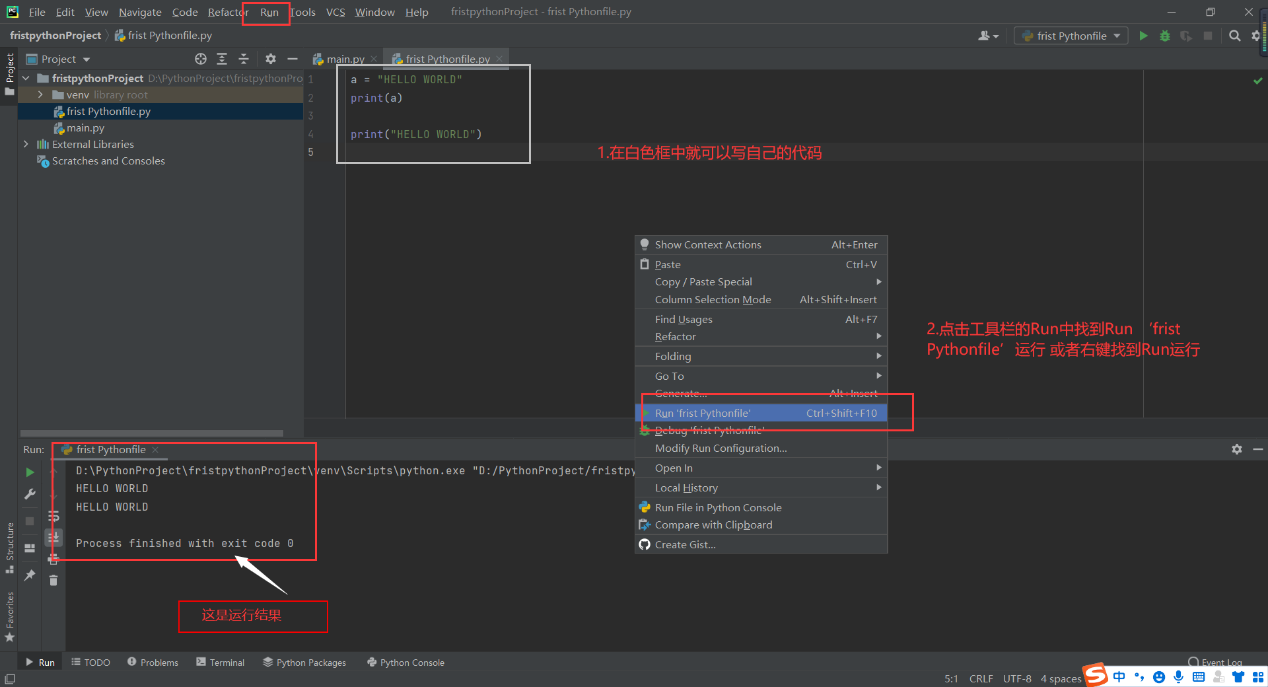The width and height of the screenshot is (1268, 687).
Task: Open Search Everywhere magnifier icon
Action: (1235, 36)
